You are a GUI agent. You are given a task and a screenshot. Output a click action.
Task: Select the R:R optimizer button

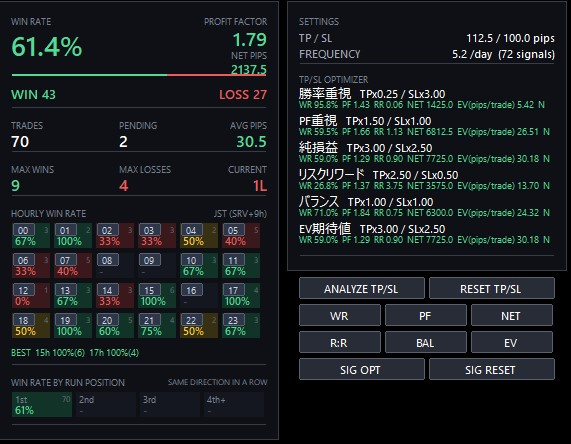point(340,342)
